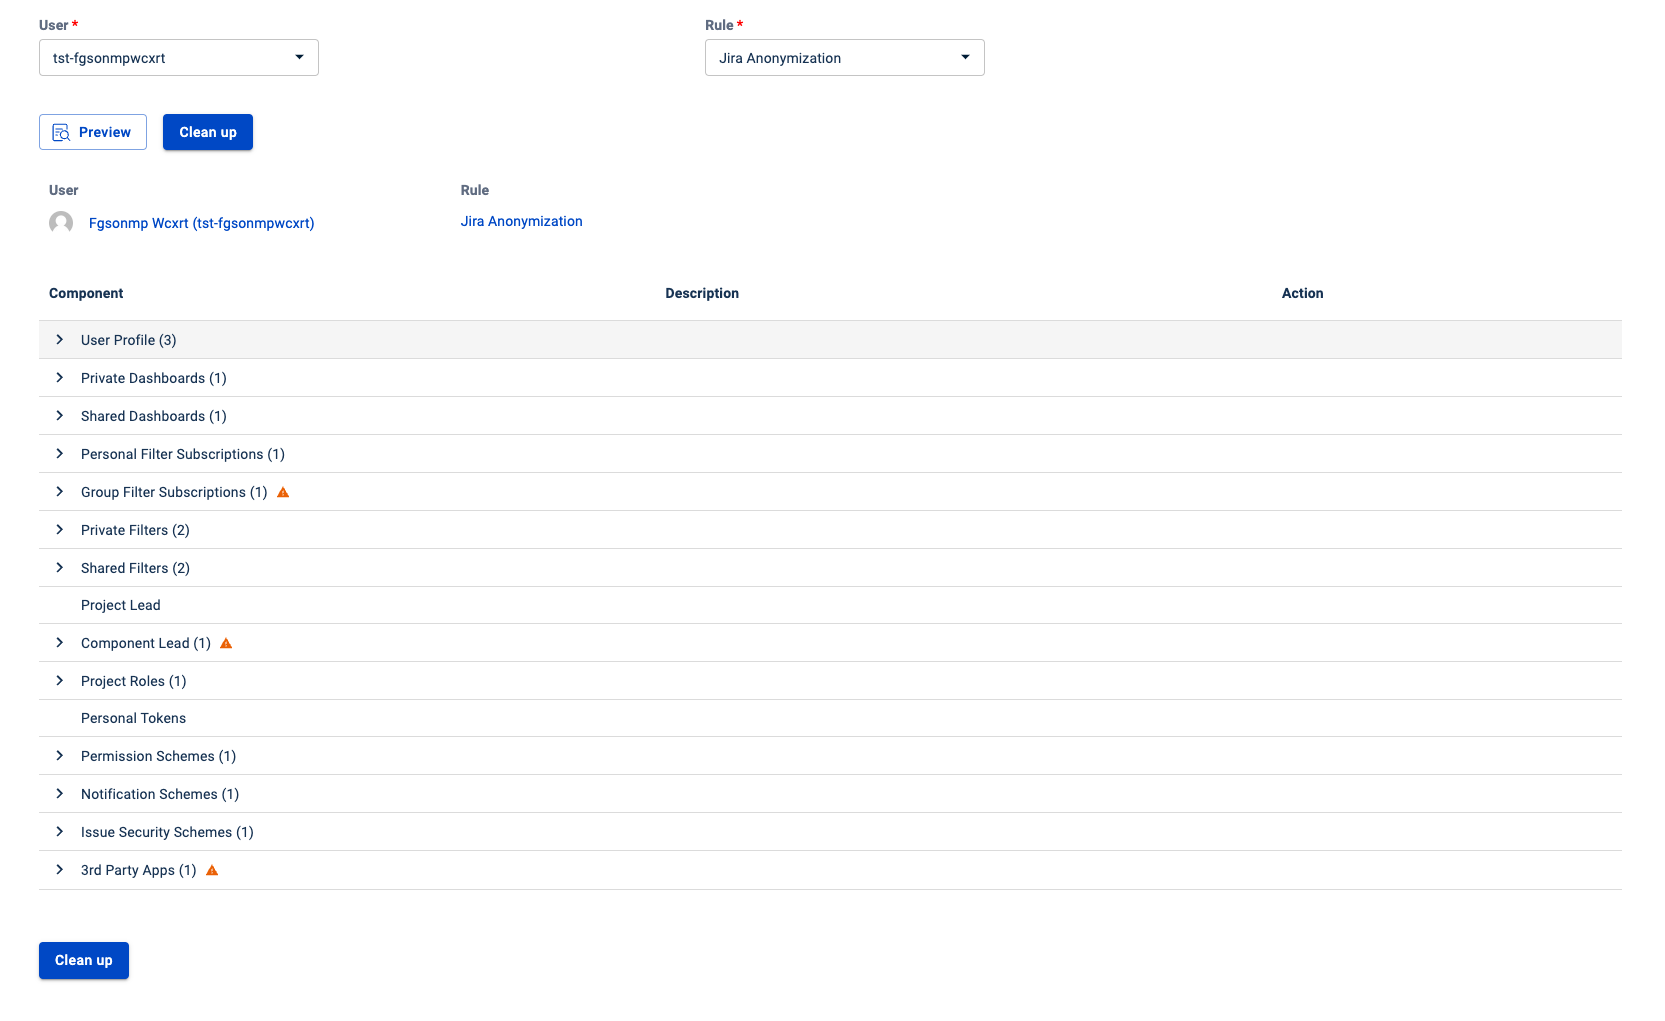Click the user avatar for Fgsonmp Wcxrt
Screen dimensions: 1665x1021
pyautogui.click(x=61, y=222)
